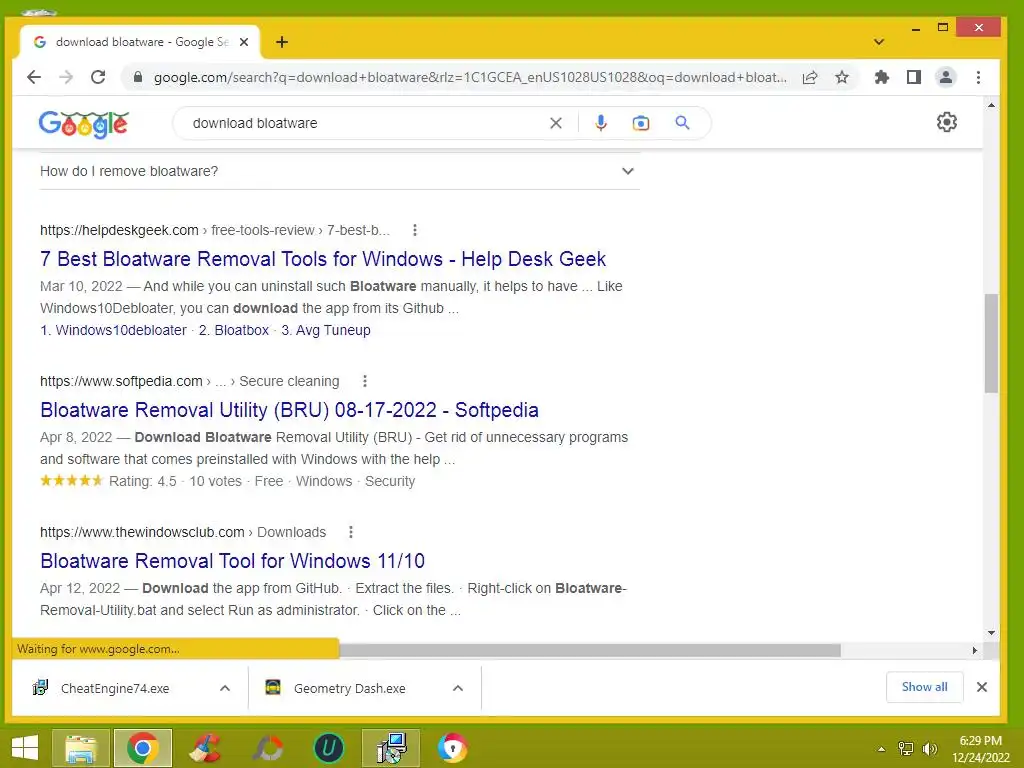Open the taskbar clock and date

pos(980,748)
